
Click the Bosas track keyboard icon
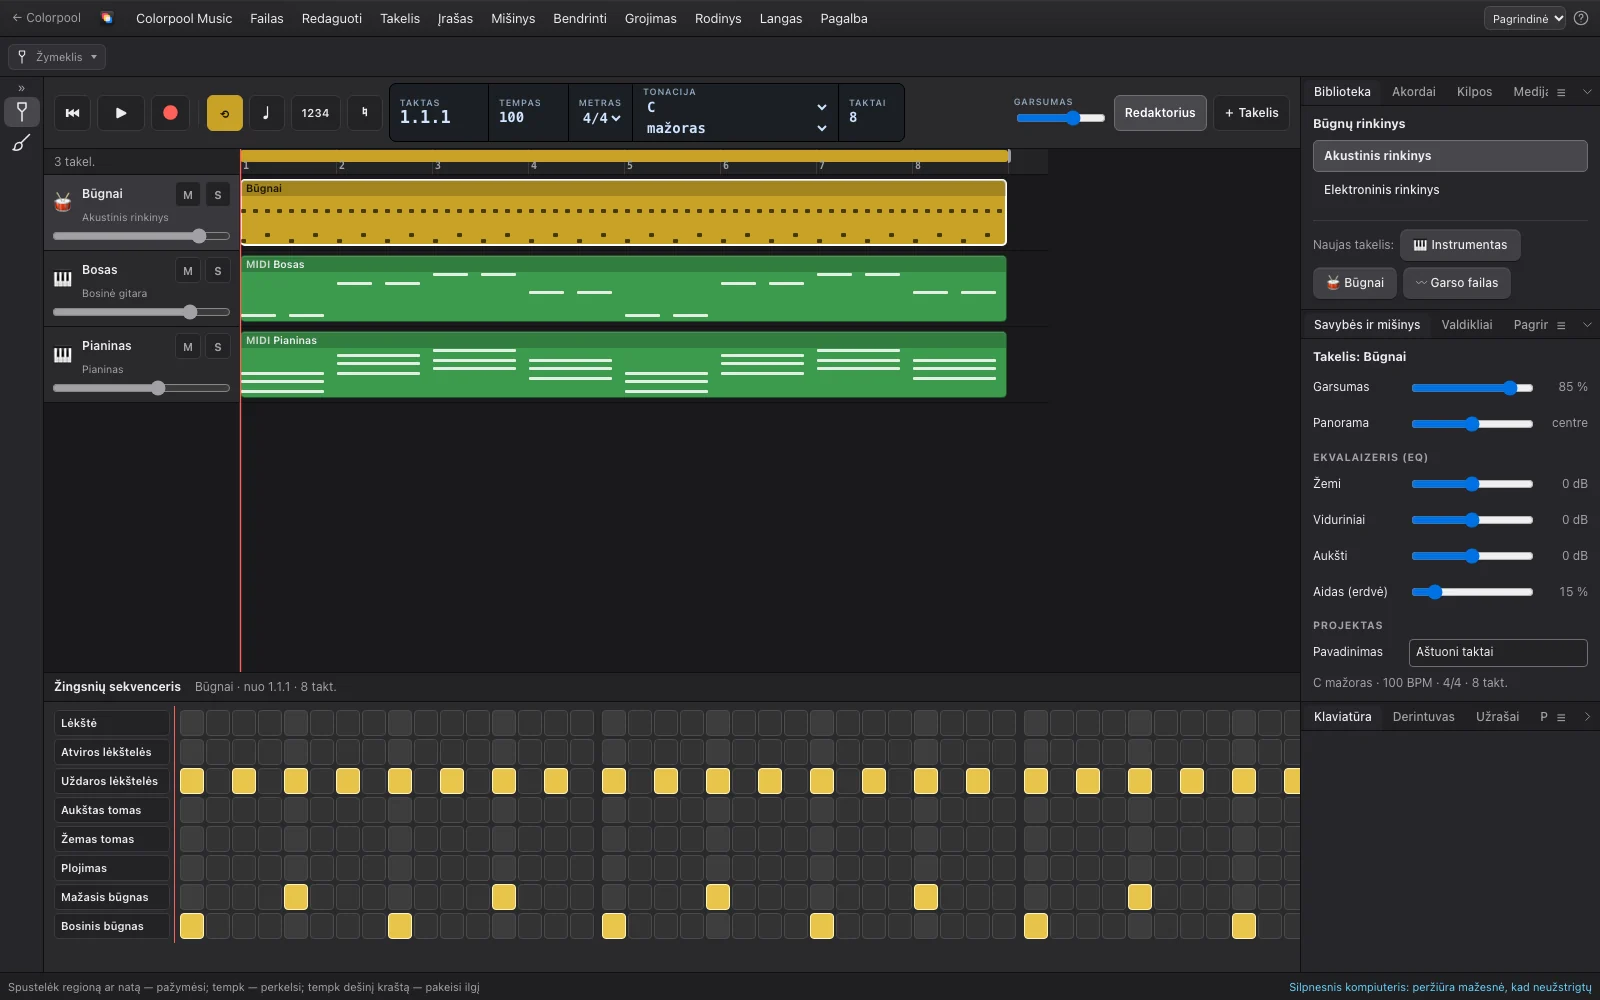[x=63, y=279]
